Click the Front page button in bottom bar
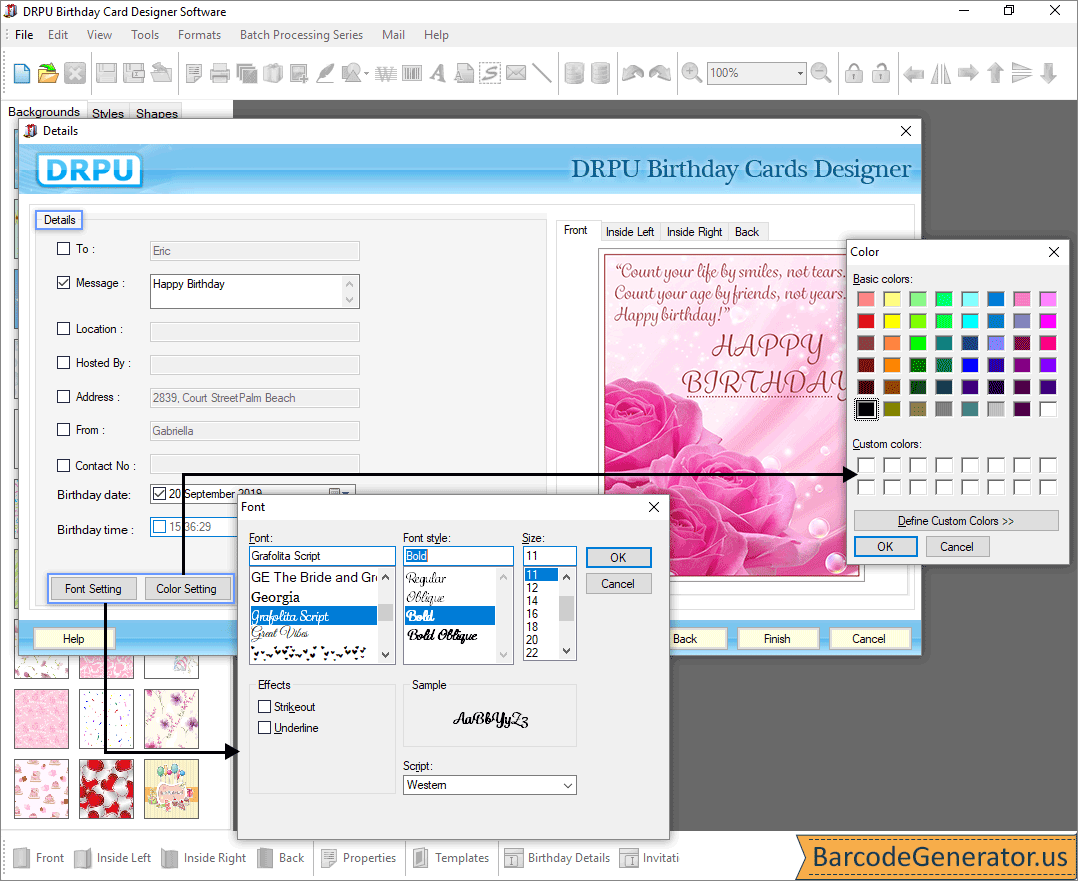The image size is (1078, 881). (38, 858)
